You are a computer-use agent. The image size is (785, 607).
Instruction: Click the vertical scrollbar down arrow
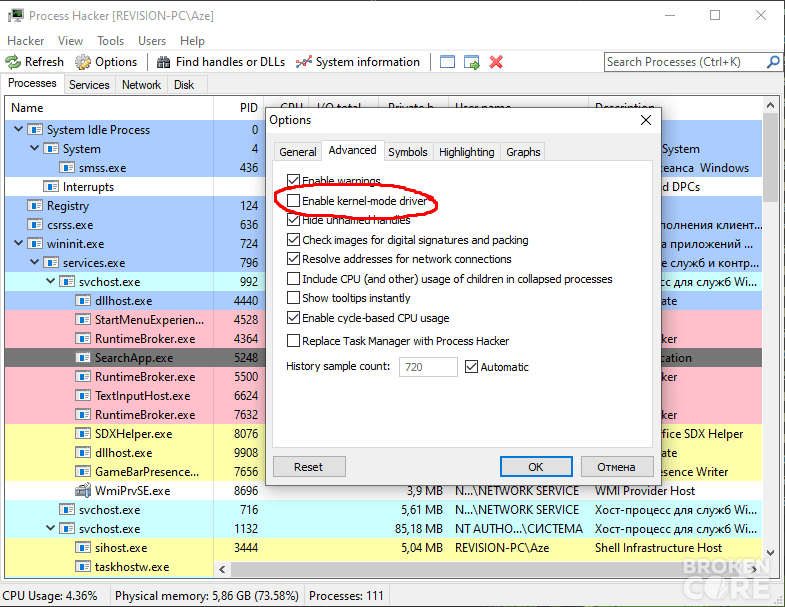(771, 553)
